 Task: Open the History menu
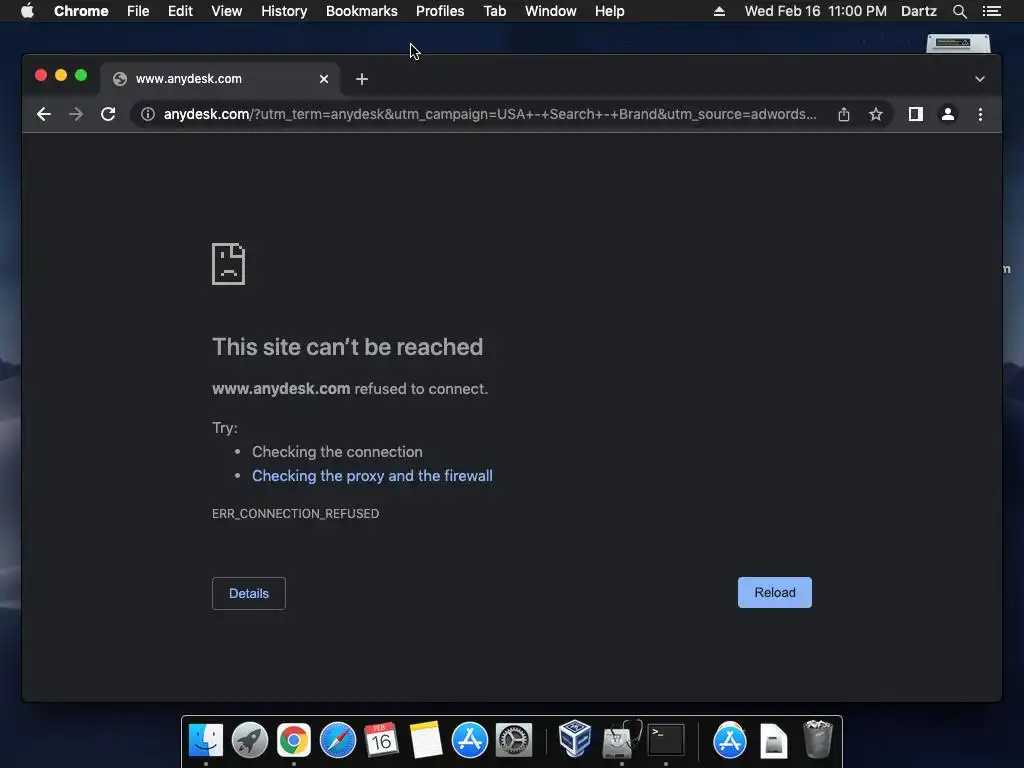(284, 11)
